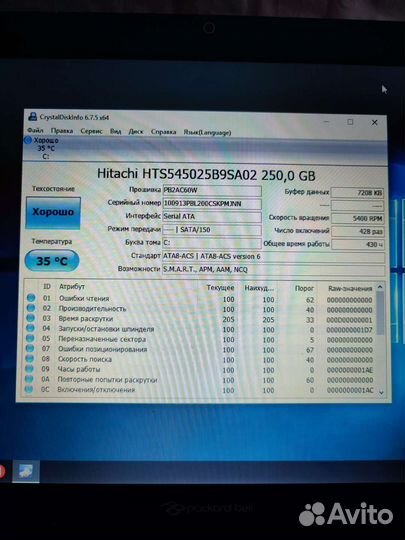Click the Интерфейс Serial ATA field

point(212,217)
